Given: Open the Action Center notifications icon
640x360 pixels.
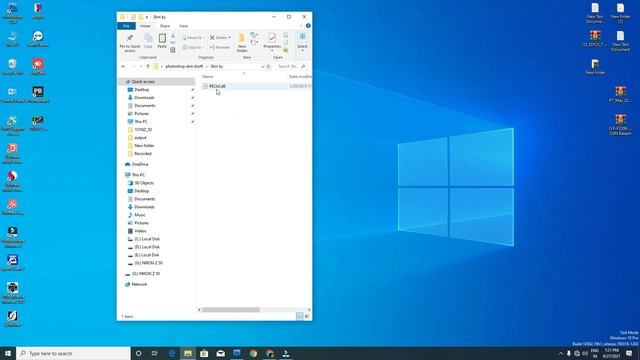Looking at the screenshot, I should [629, 353].
